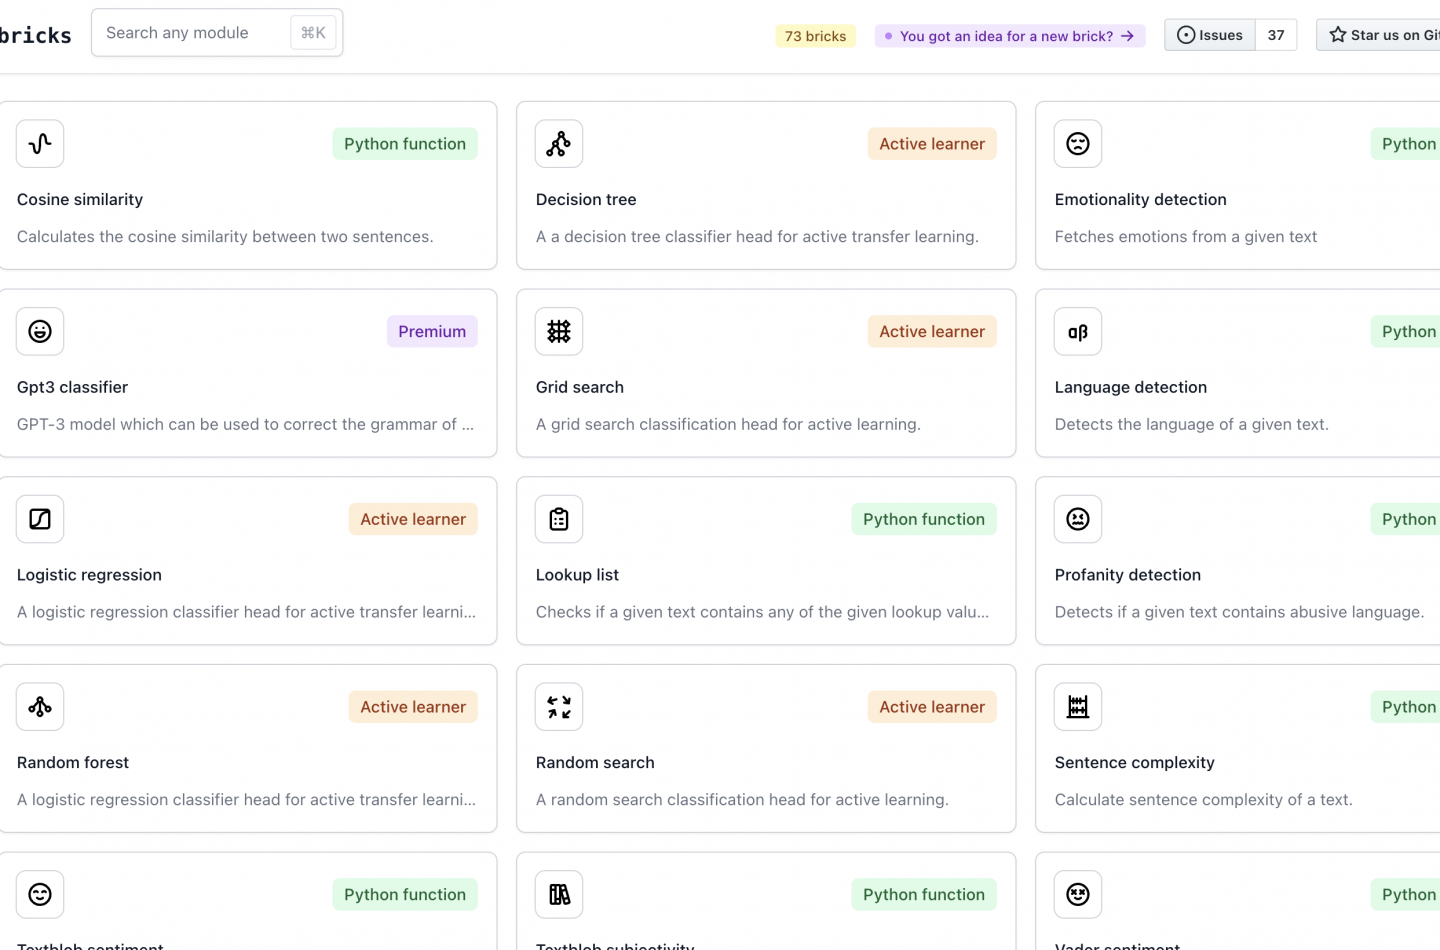Click the Random forest icon
1440x950 pixels.
pos(39,706)
